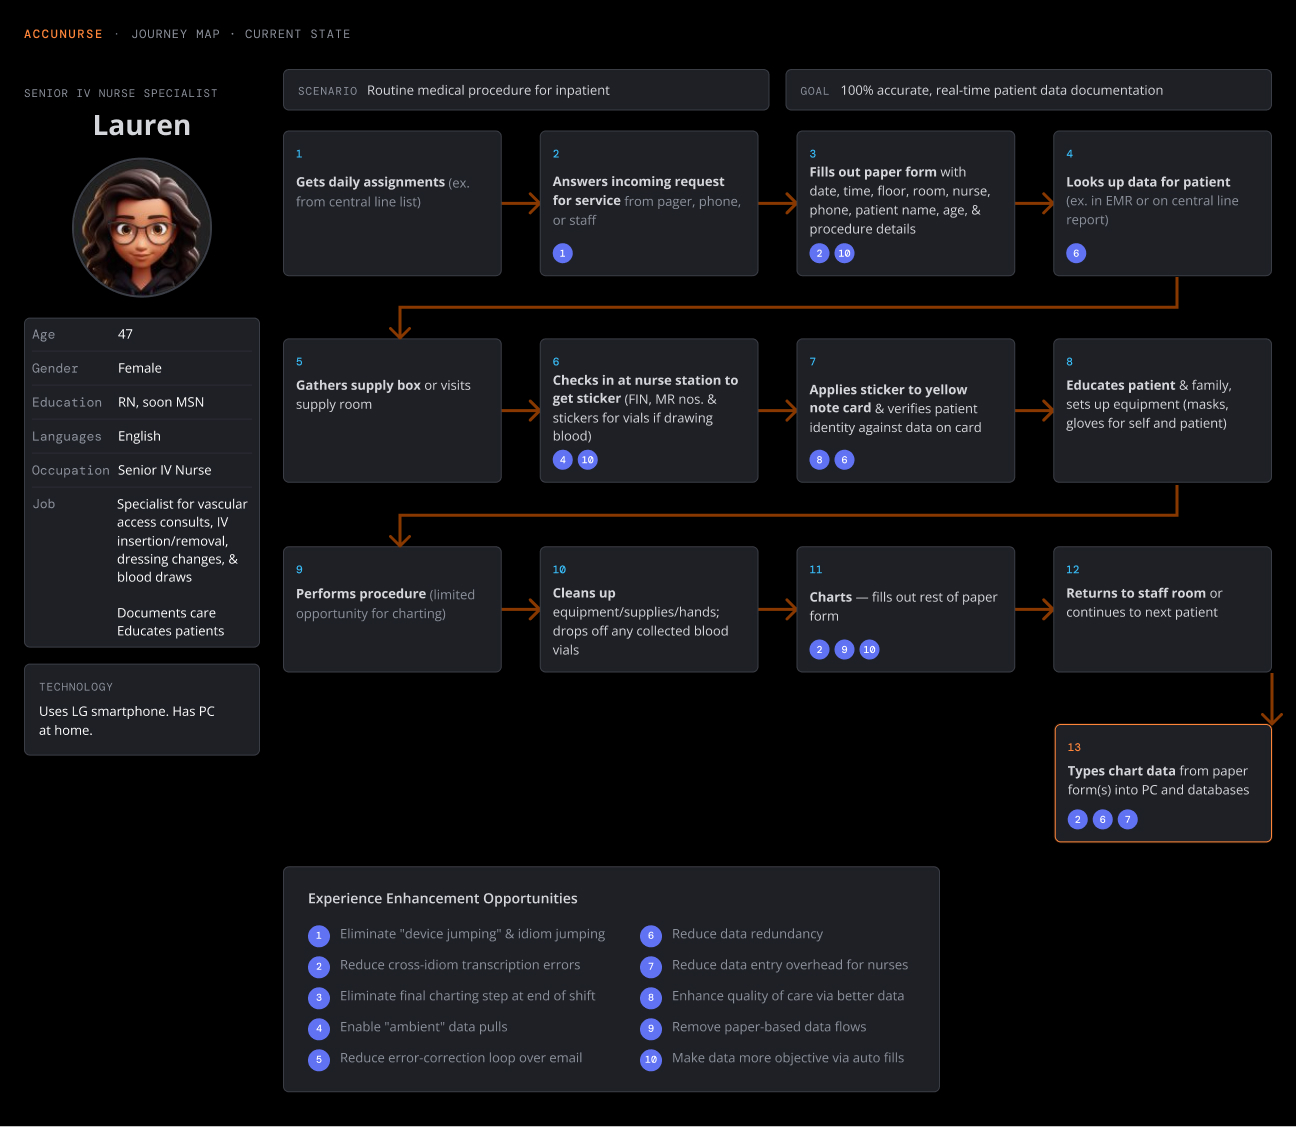Click badge 8 in the Applies sticker card

pyautogui.click(x=819, y=460)
